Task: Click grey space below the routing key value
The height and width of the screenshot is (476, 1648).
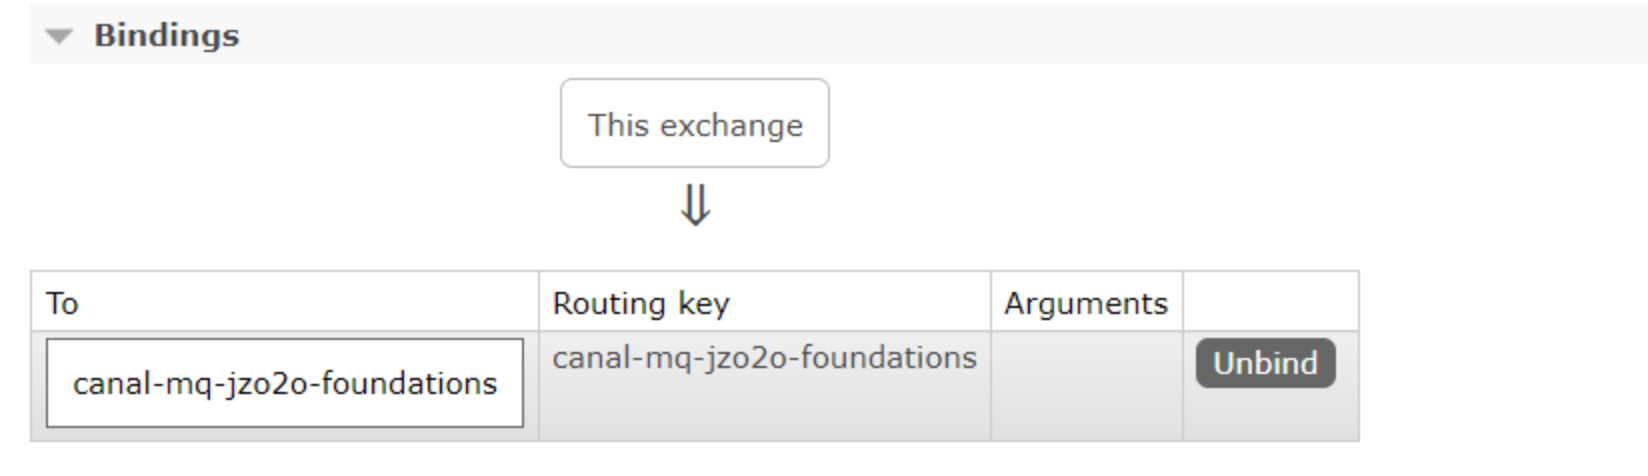Action: tap(764, 410)
